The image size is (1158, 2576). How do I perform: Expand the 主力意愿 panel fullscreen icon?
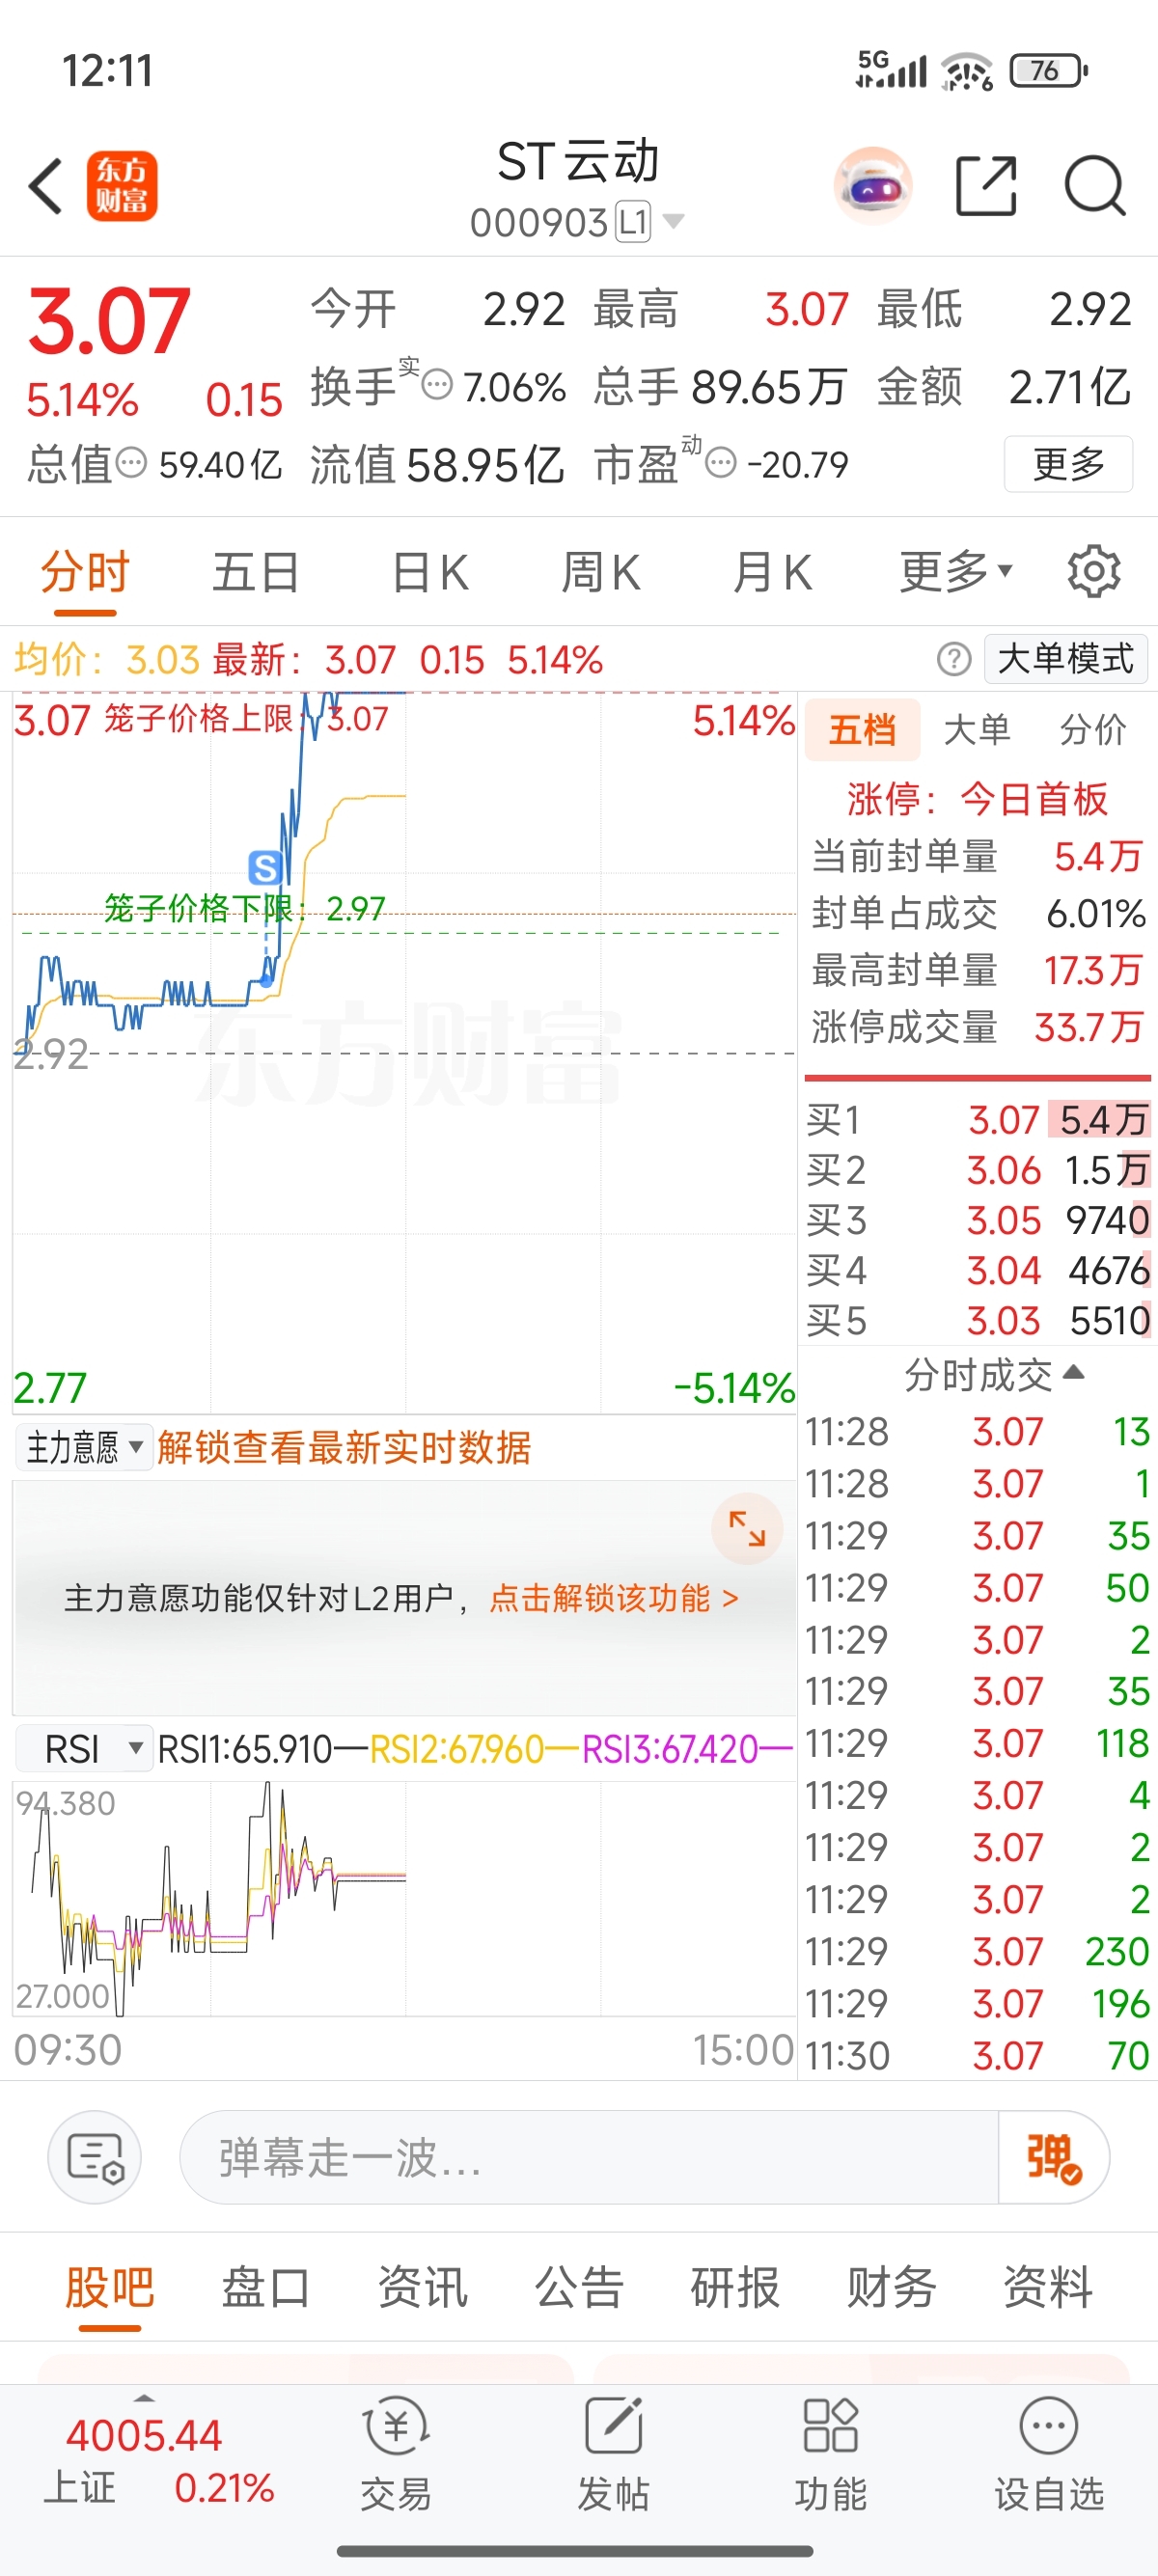click(x=747, y=1528)
